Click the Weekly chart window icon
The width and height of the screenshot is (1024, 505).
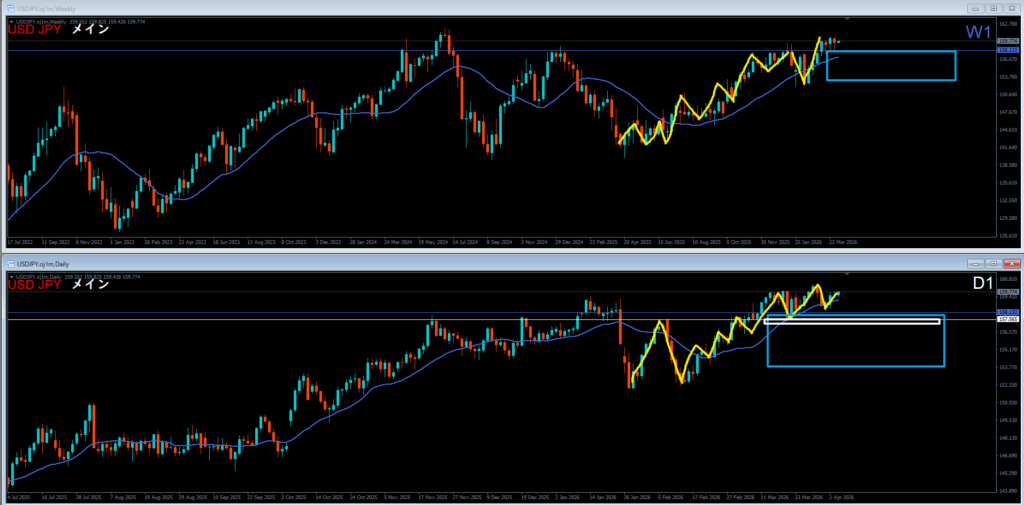pos(10,8)
